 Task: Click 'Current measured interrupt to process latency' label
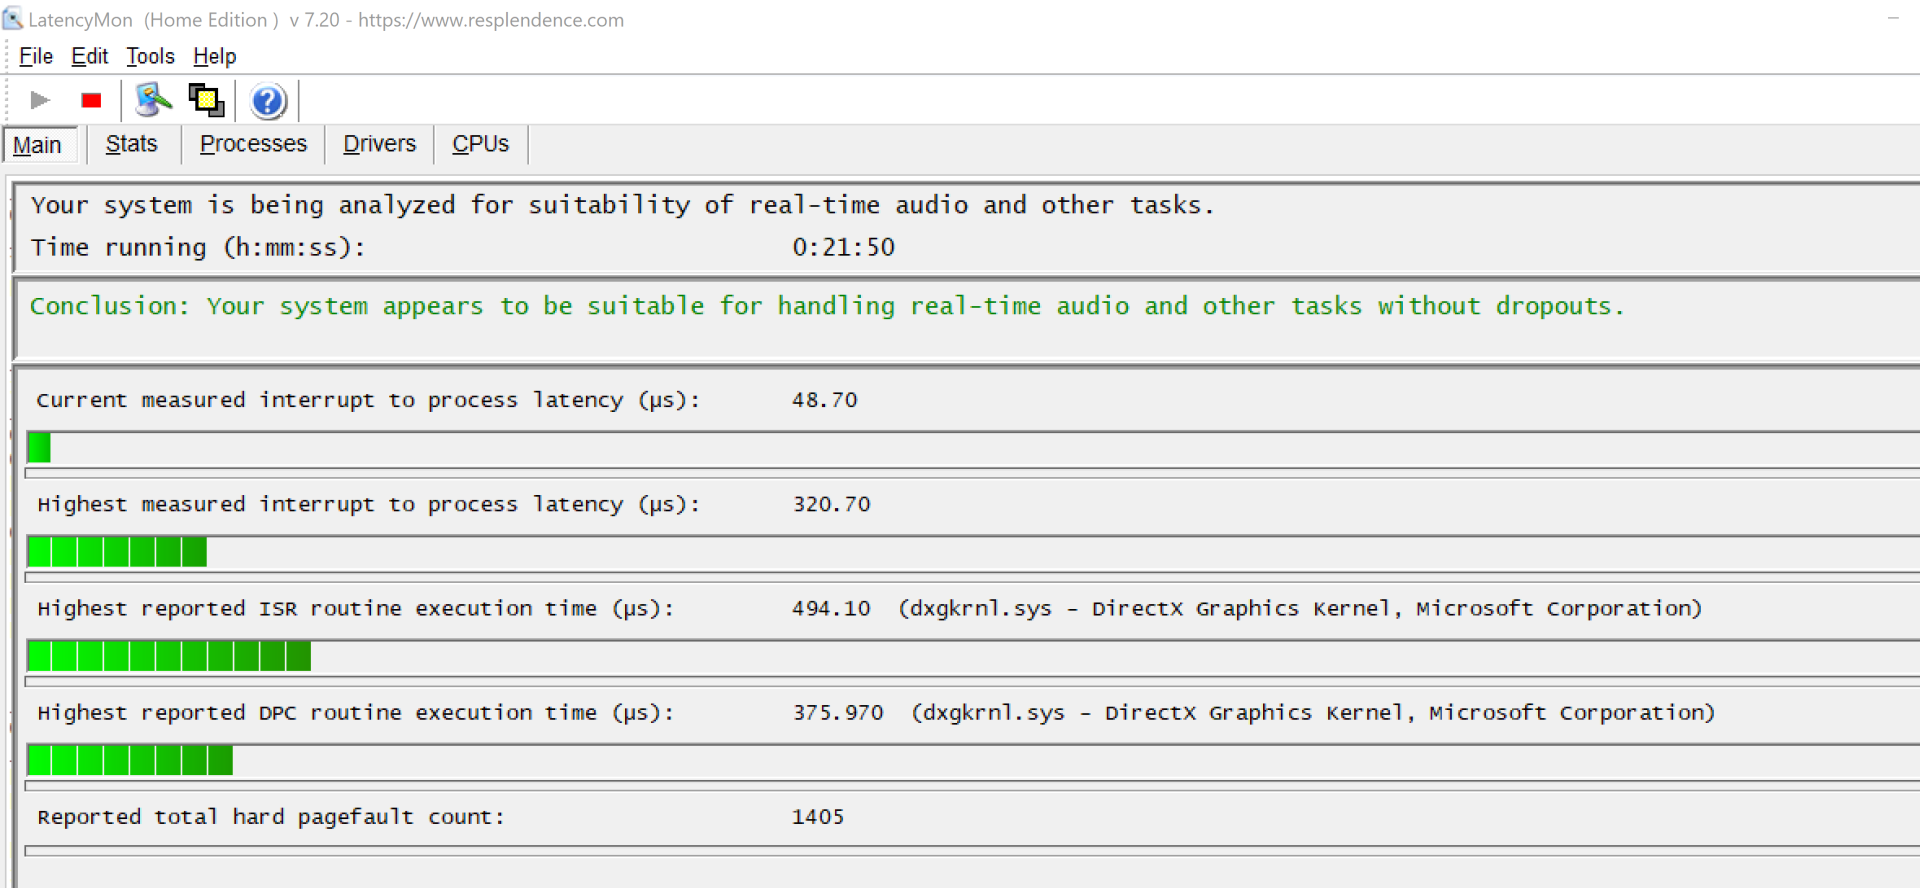click(368, 400)
